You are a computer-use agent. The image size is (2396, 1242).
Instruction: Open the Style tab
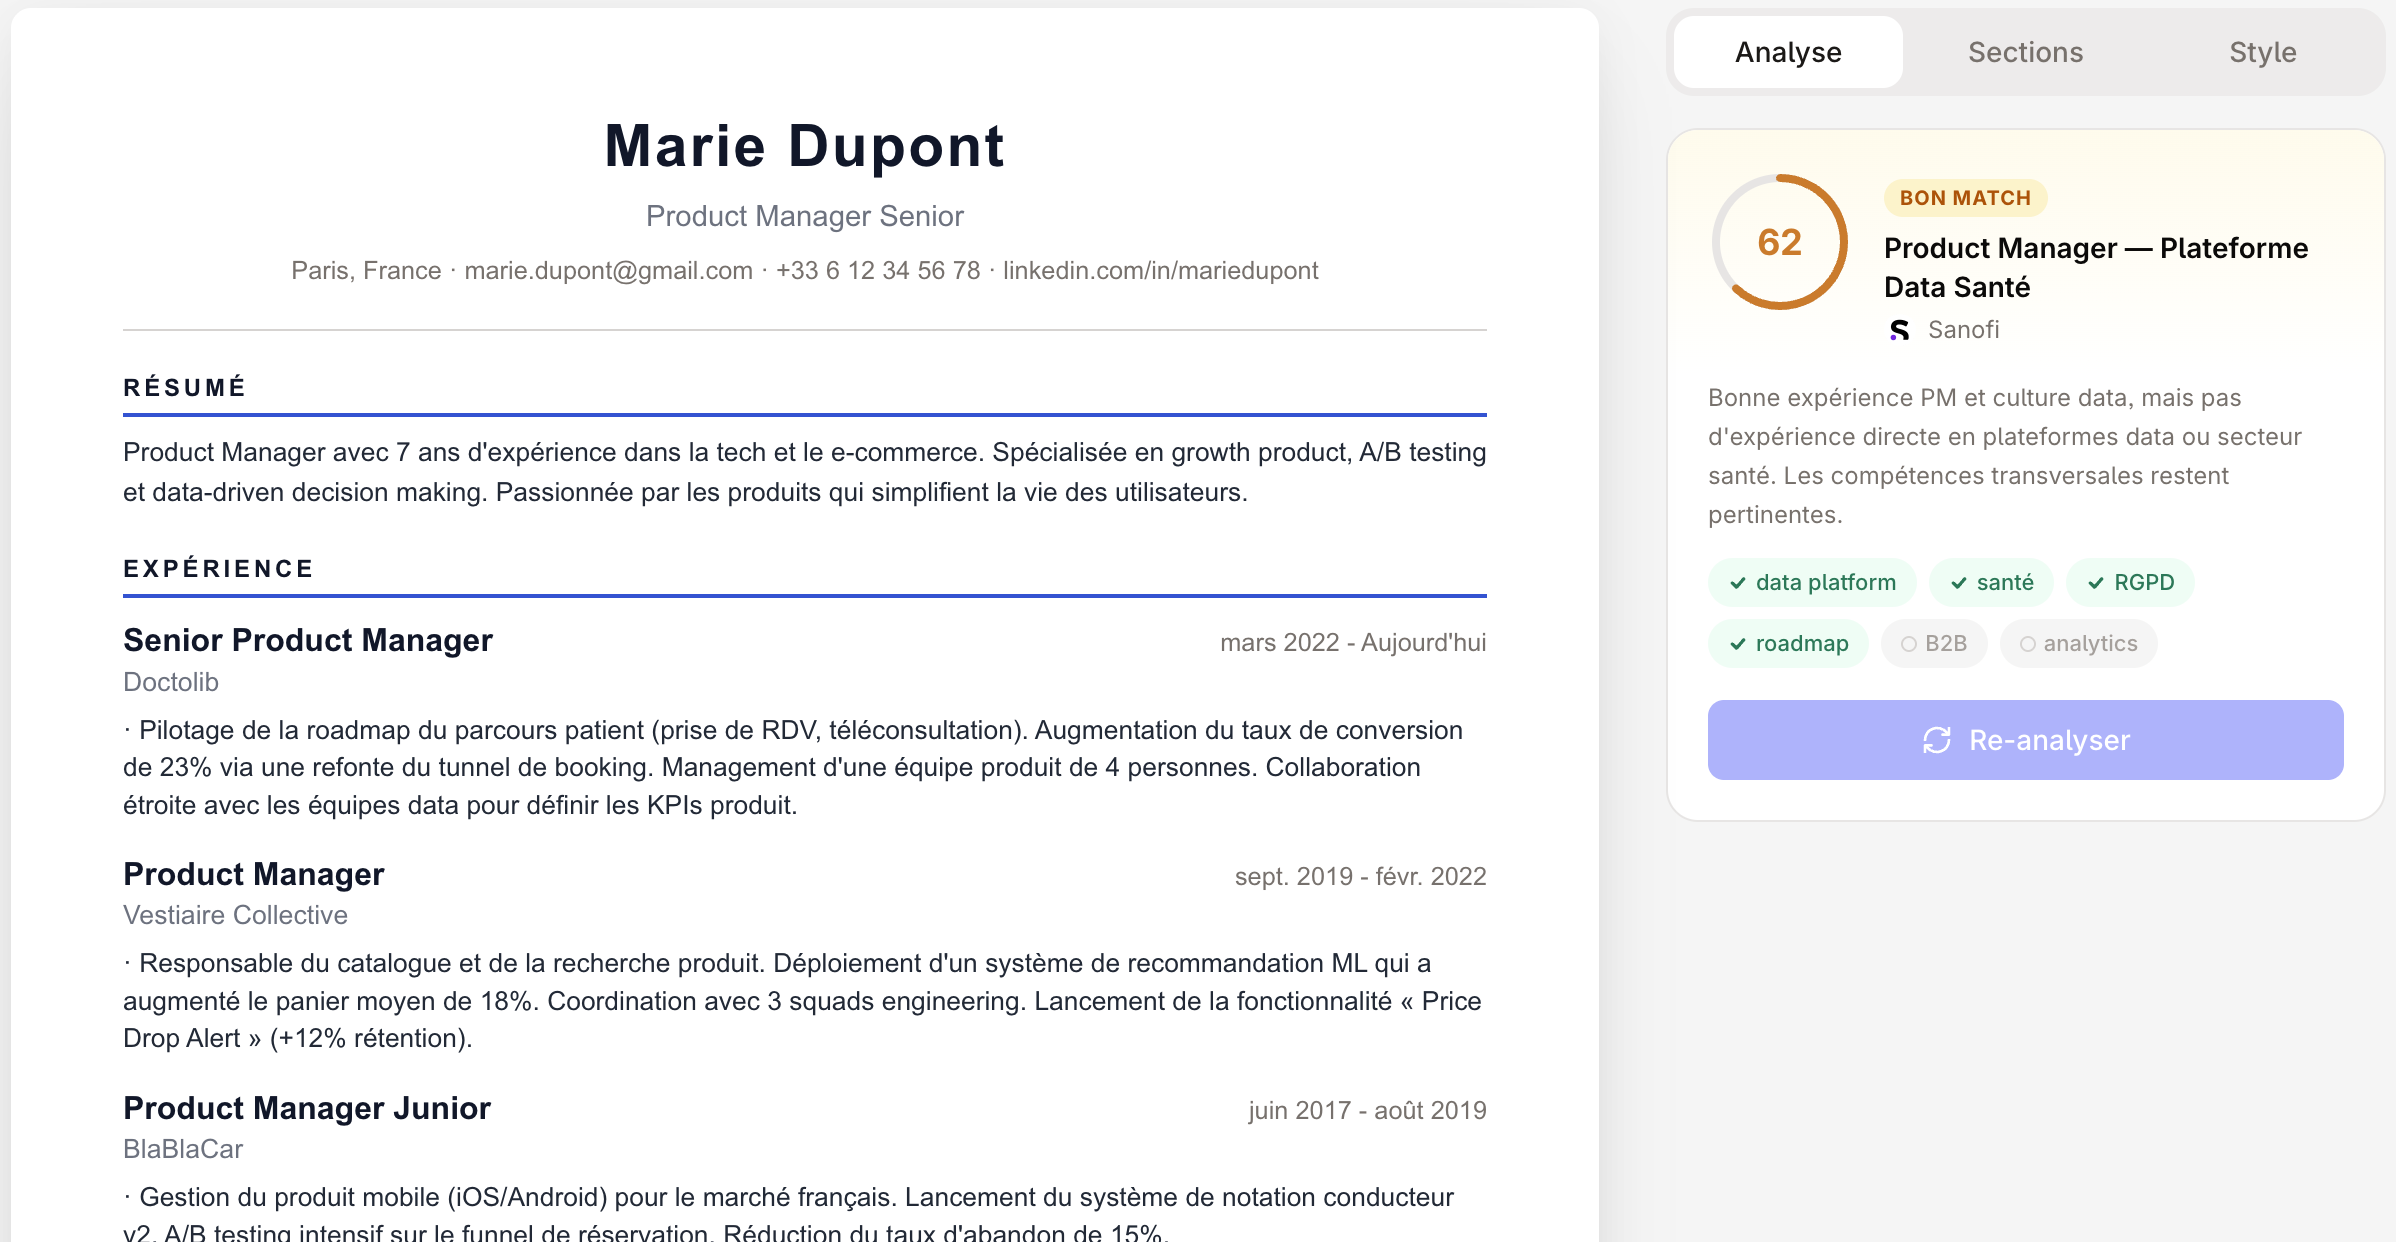2262,52
